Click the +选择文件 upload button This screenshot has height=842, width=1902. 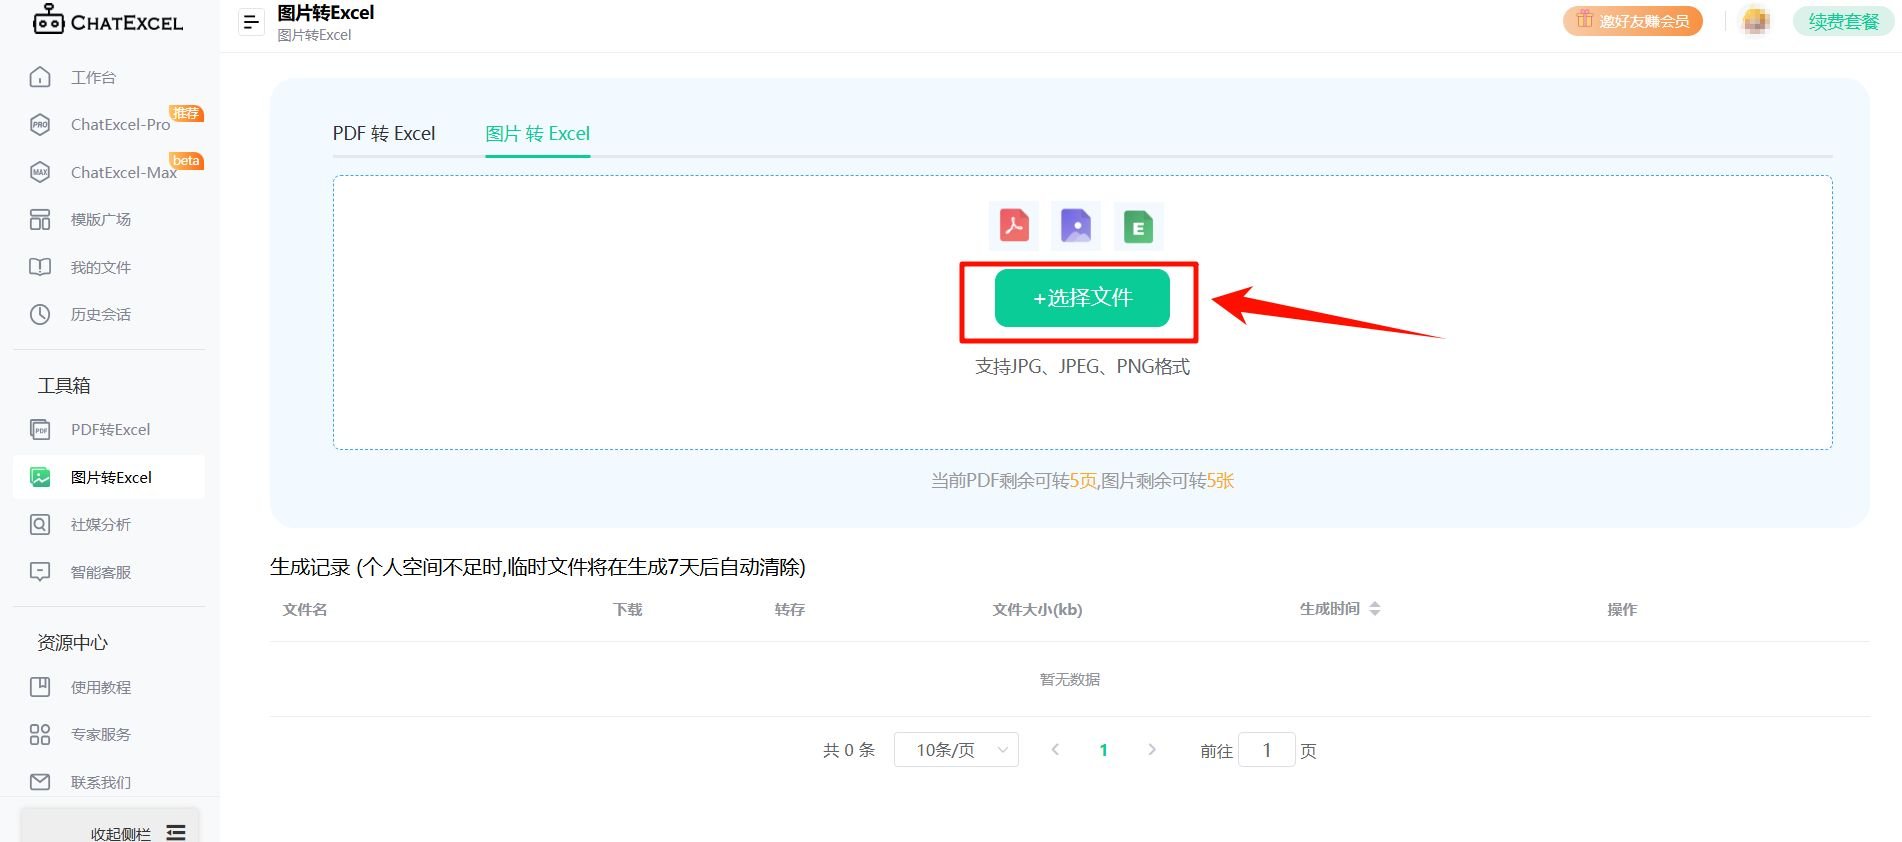pos(1081,298)
